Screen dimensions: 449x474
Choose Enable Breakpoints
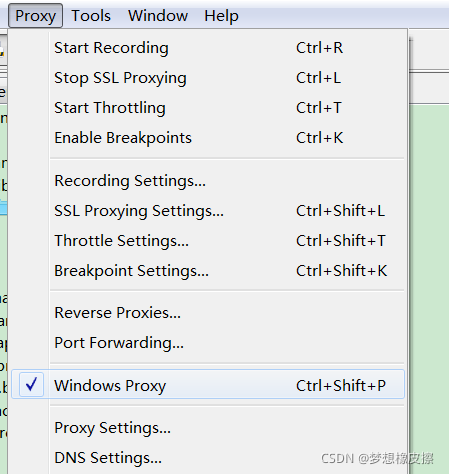208,138
